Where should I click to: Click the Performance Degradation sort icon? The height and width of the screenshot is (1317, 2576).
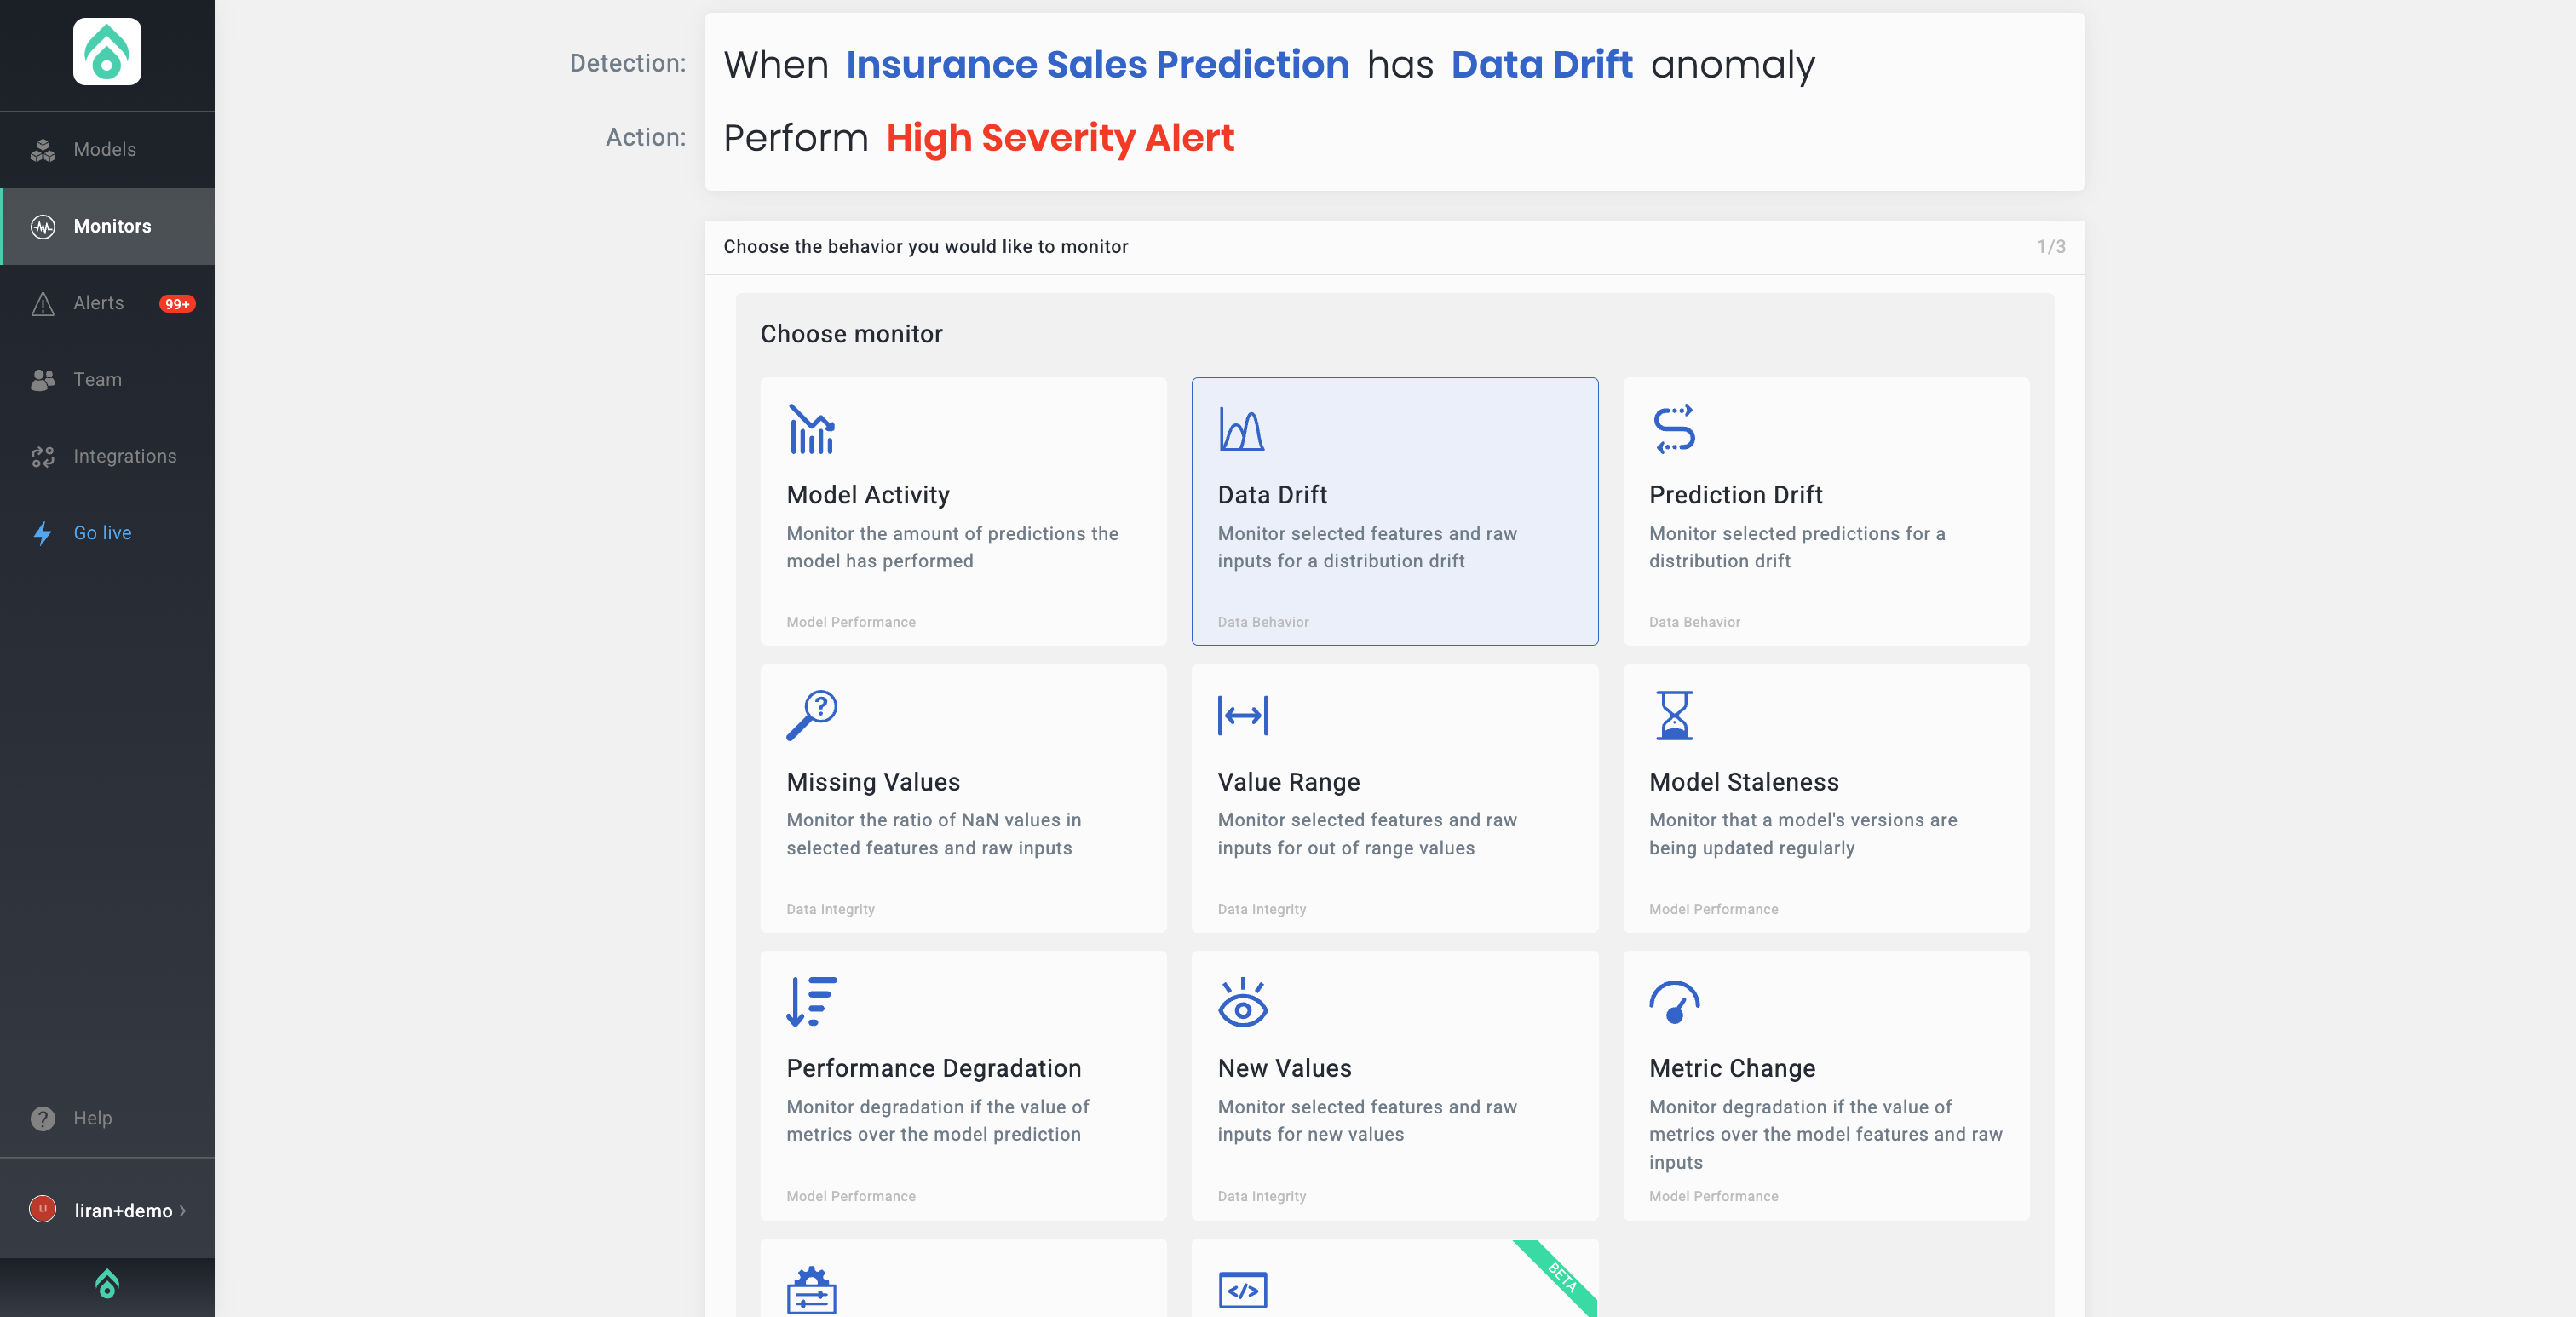click(x=811, y=1002)
